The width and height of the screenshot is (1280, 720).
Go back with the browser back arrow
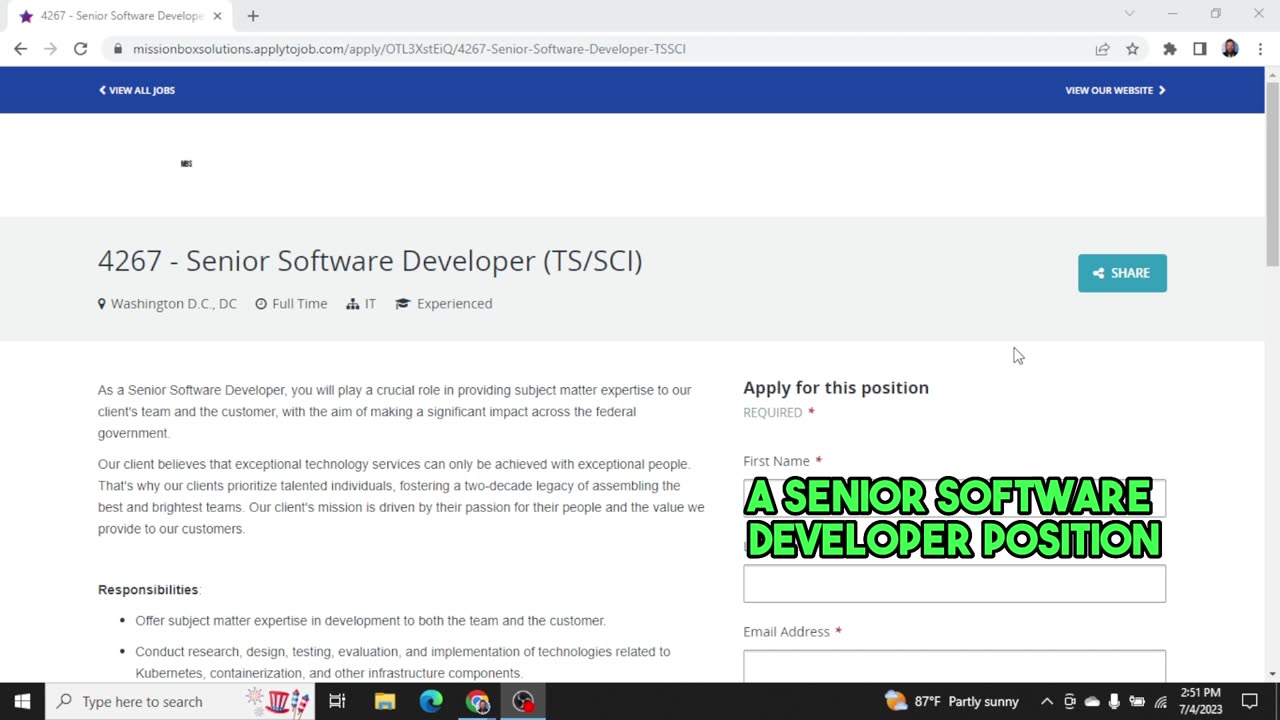coord(20,48)
